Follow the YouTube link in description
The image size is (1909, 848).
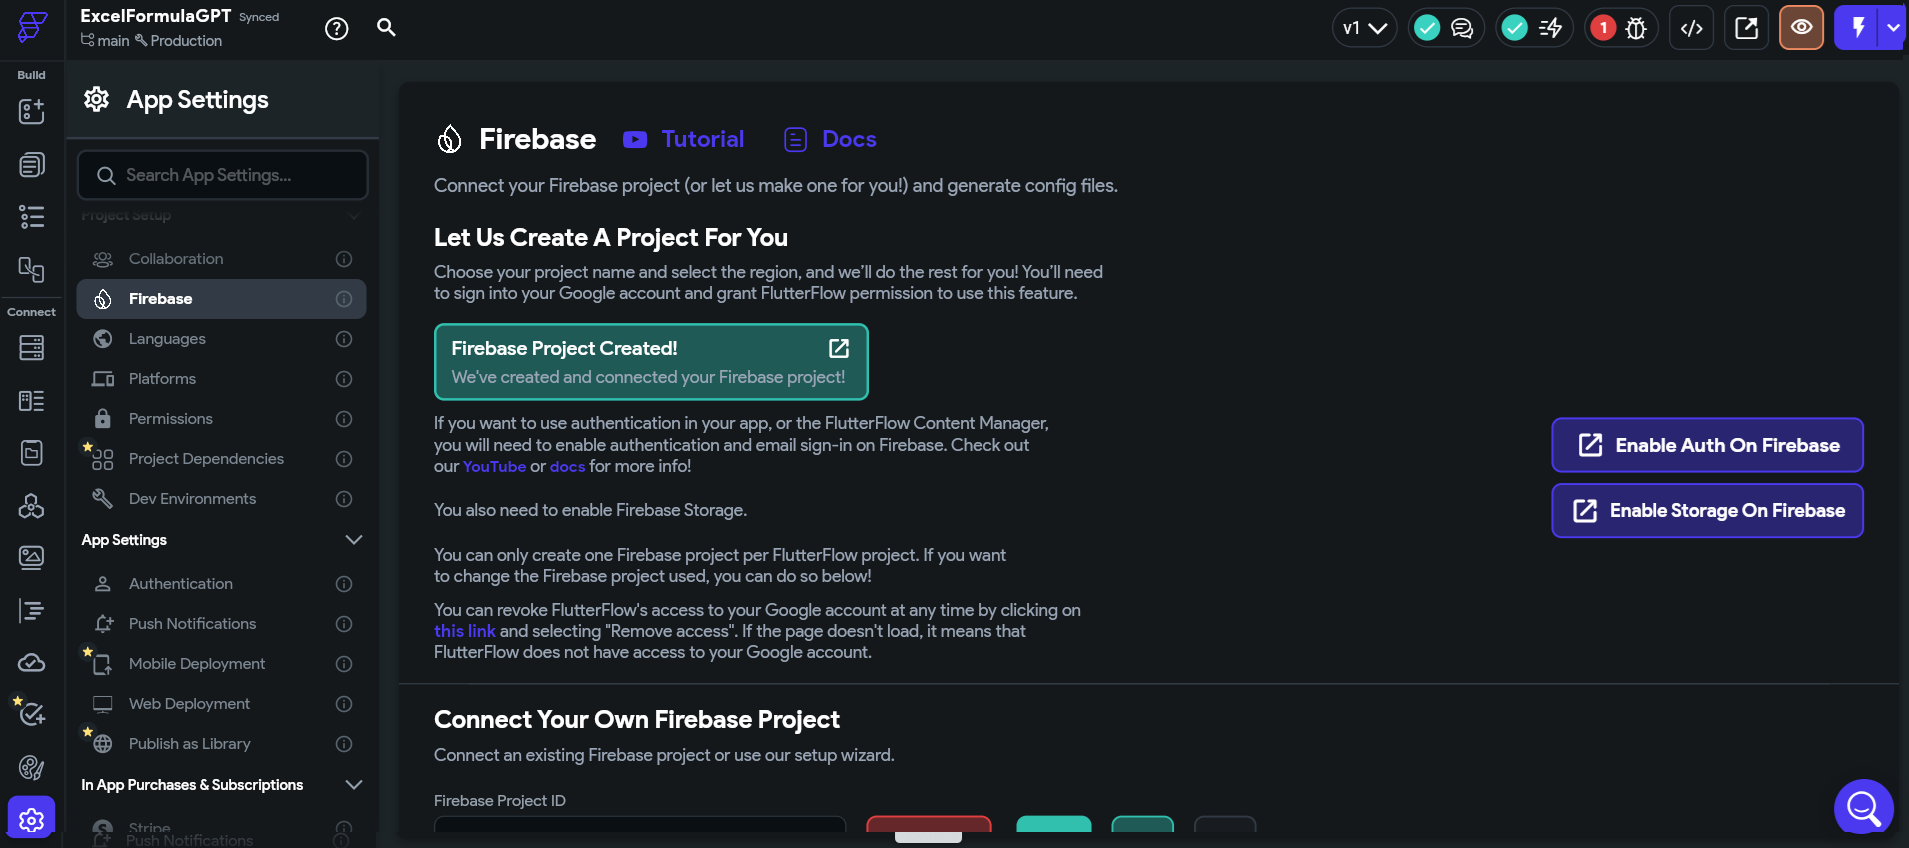click(x=494, y=467)
